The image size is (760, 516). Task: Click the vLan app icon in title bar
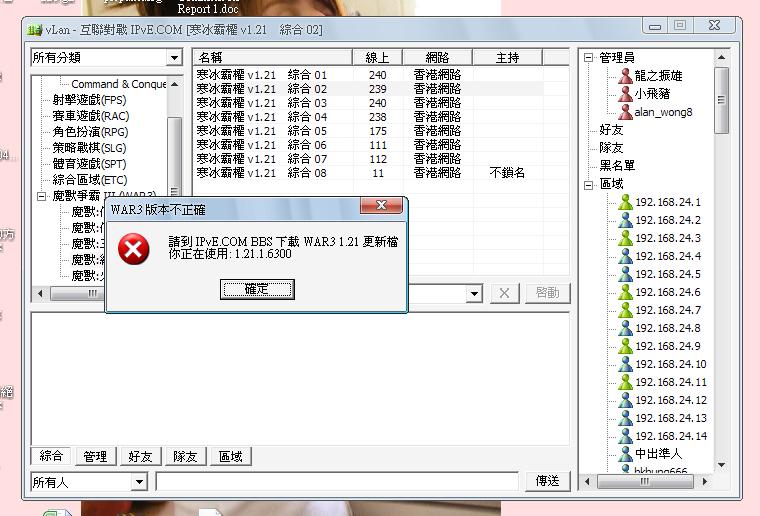tap(34, 30)
